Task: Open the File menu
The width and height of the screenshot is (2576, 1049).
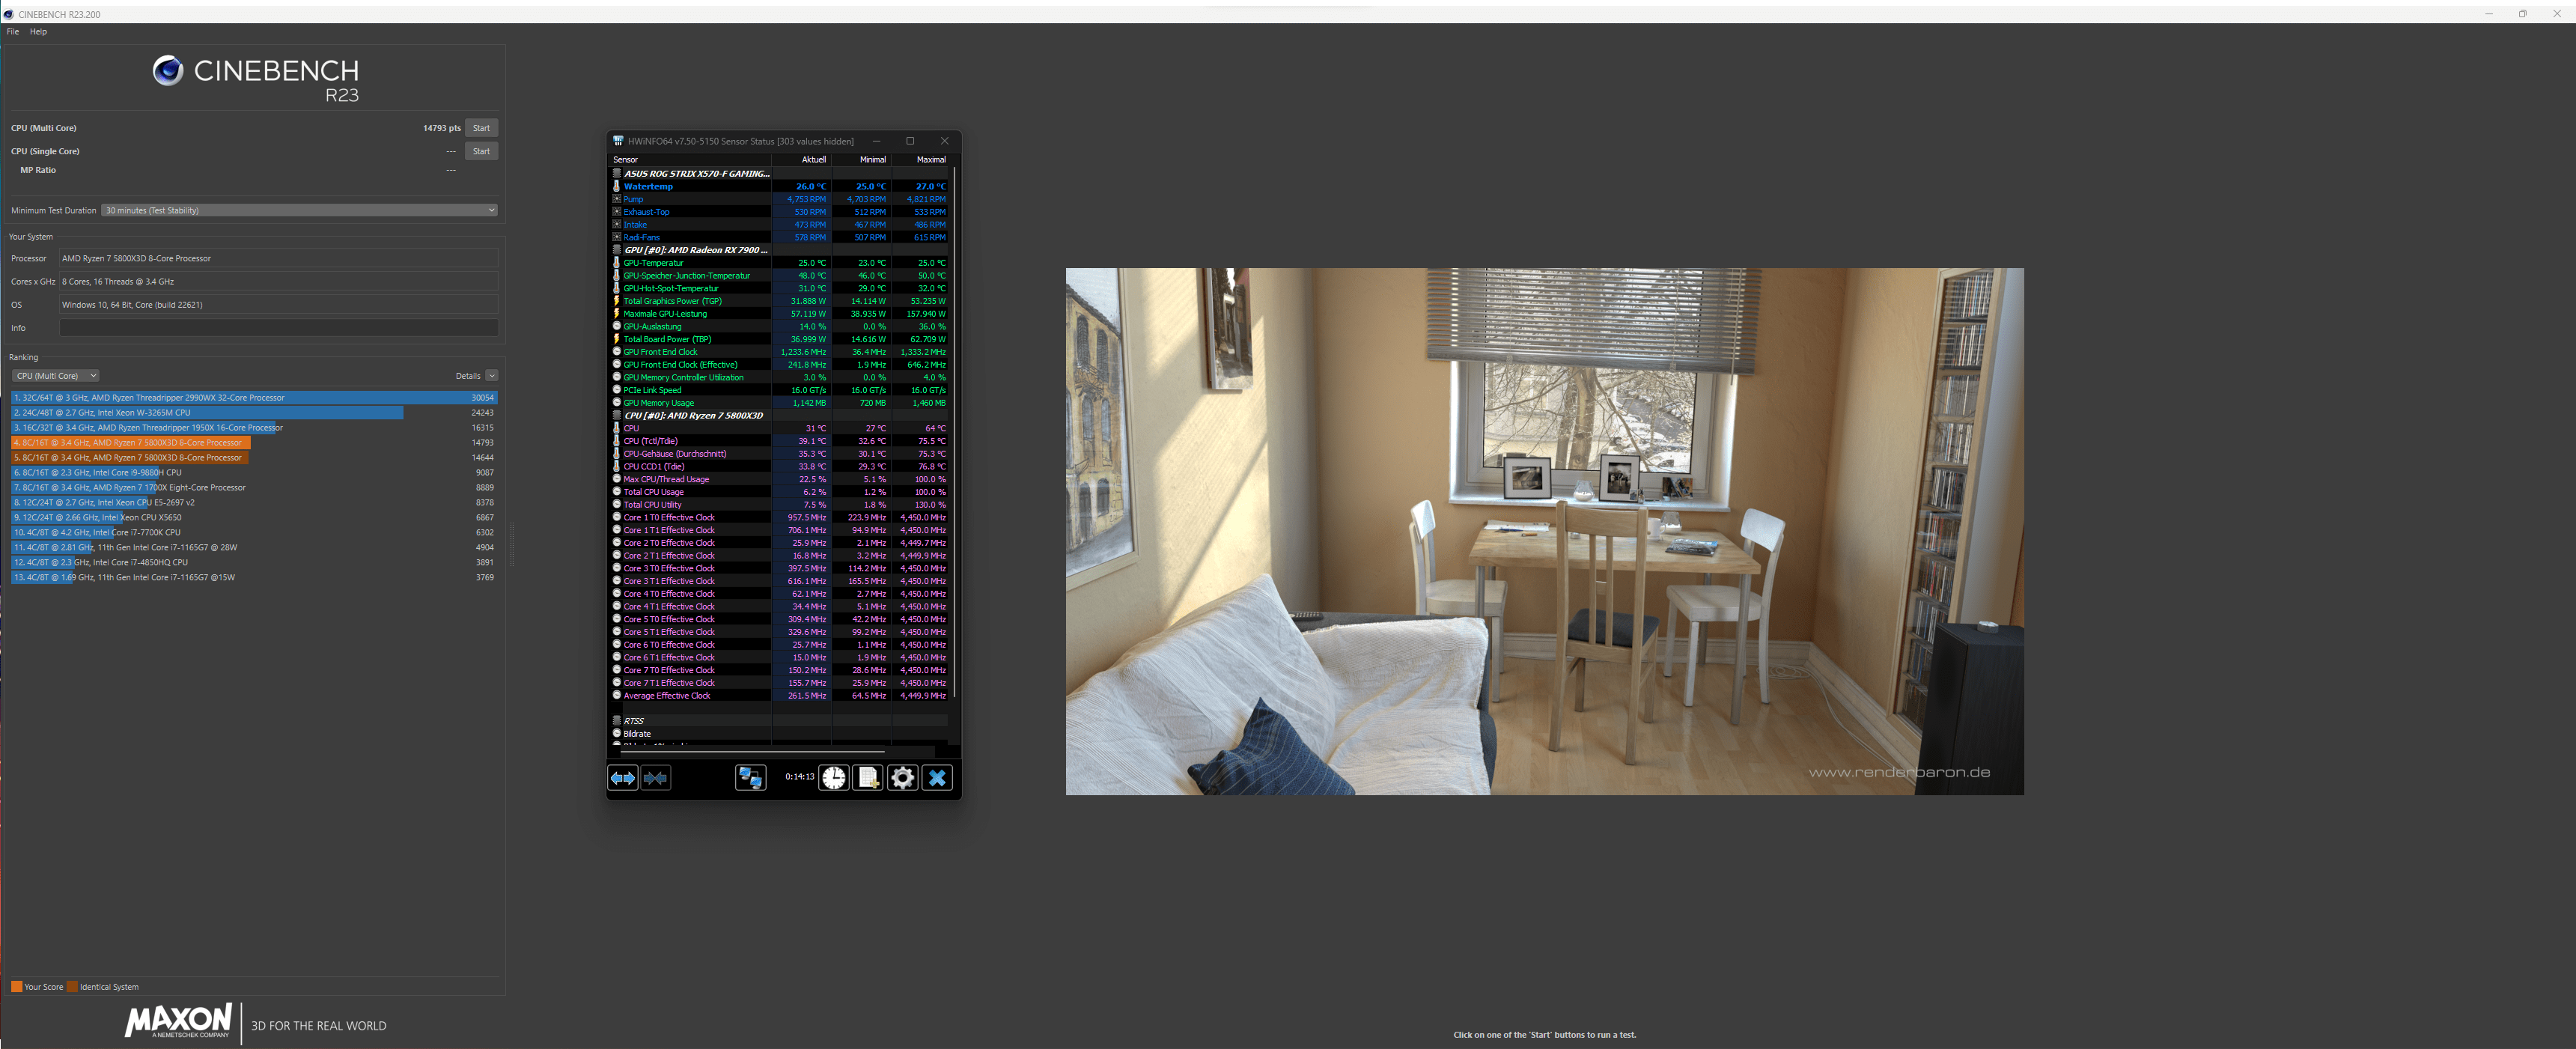Action: point(13,32)
